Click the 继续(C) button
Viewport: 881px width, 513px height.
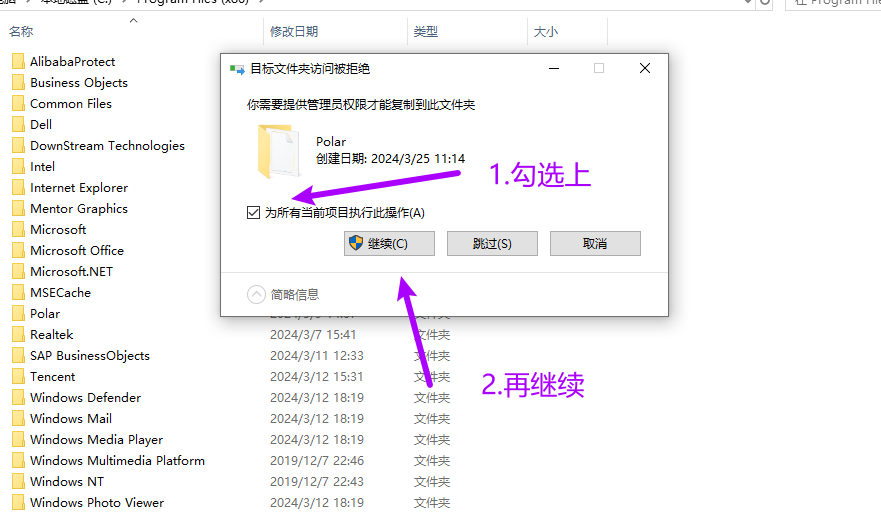(x=389, y=243)
